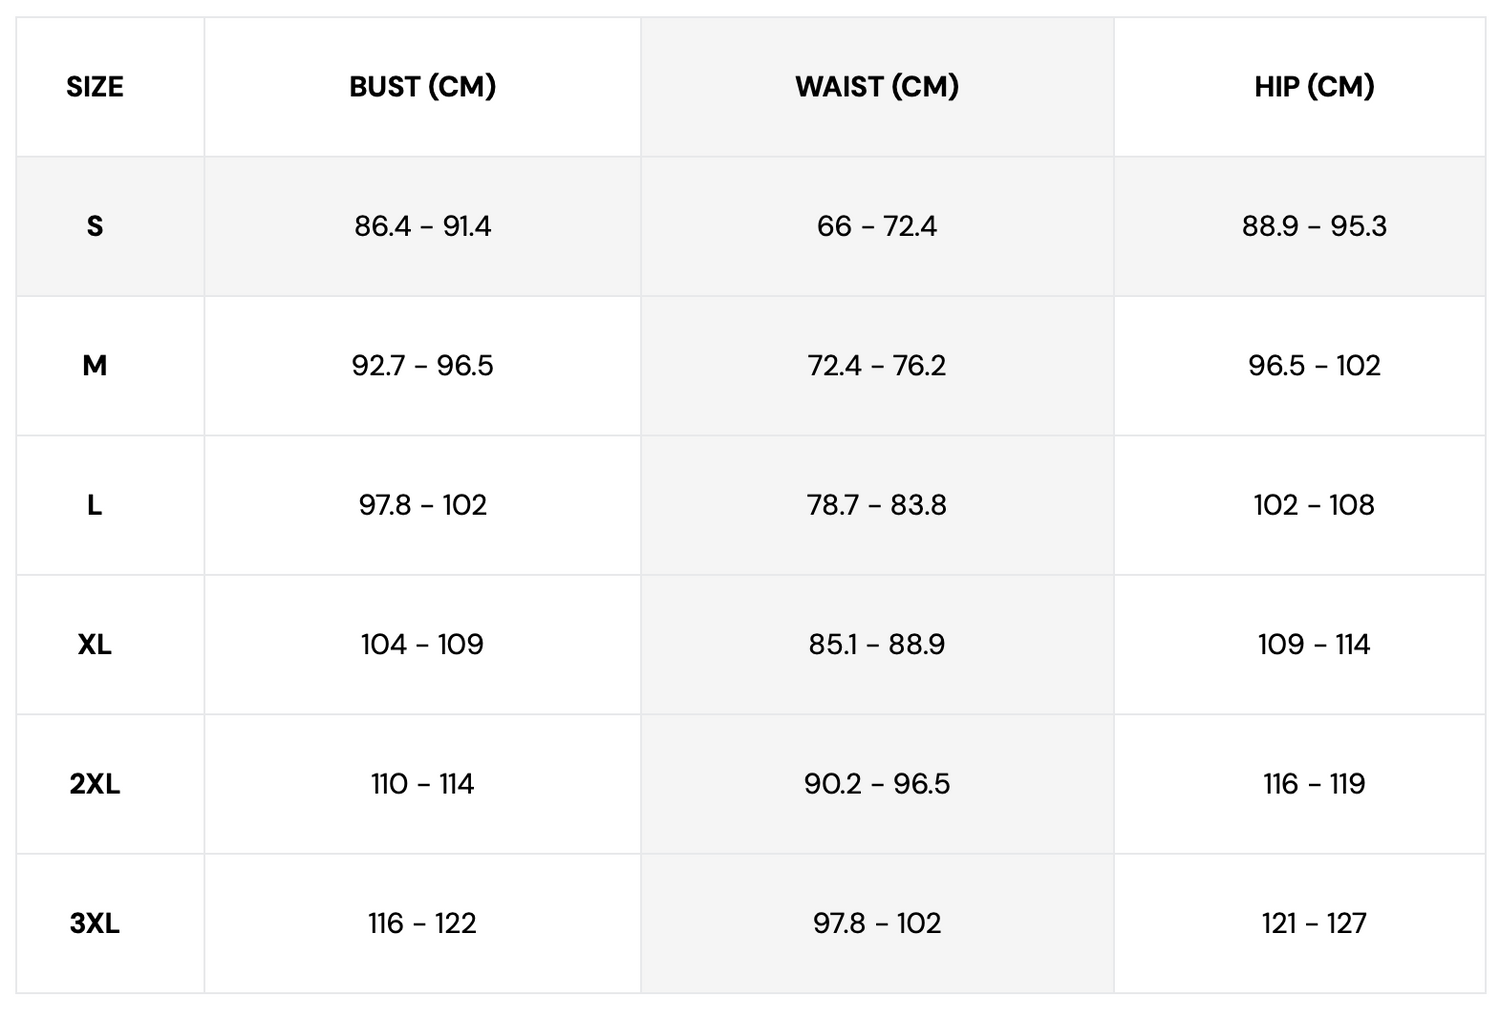This screenshot has height=1018, width=1500.
Task: Click waist value 90.2 – 96.5
Action: click(x=877, y=784)
